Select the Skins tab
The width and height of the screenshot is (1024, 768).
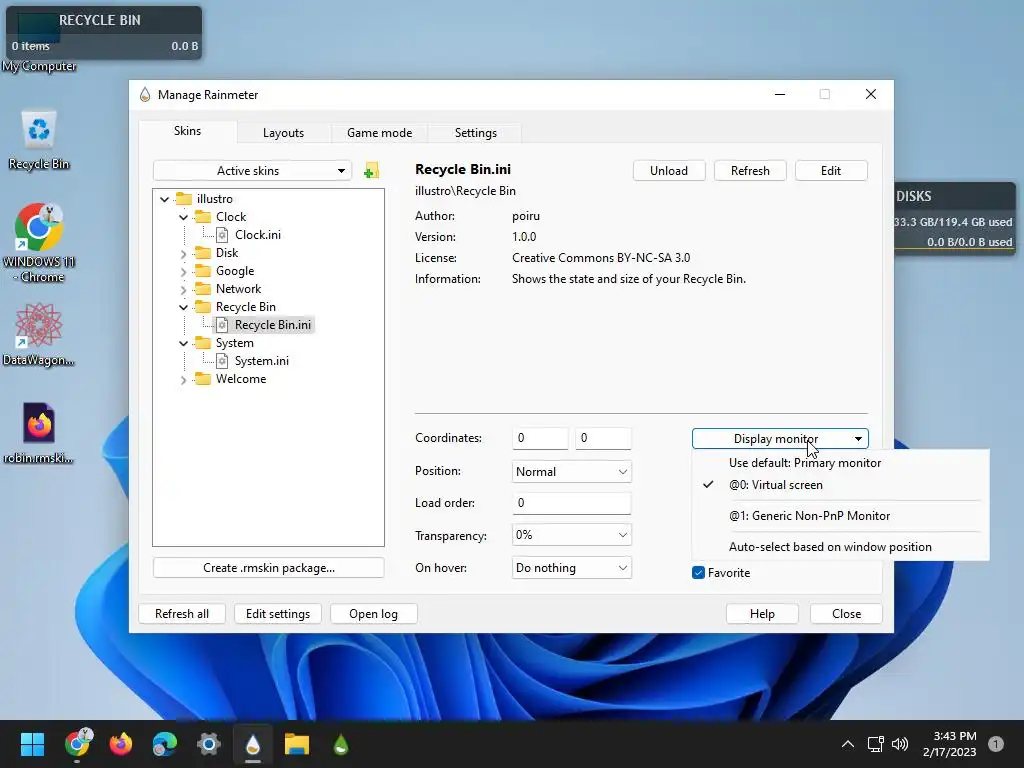click(187, 131)
